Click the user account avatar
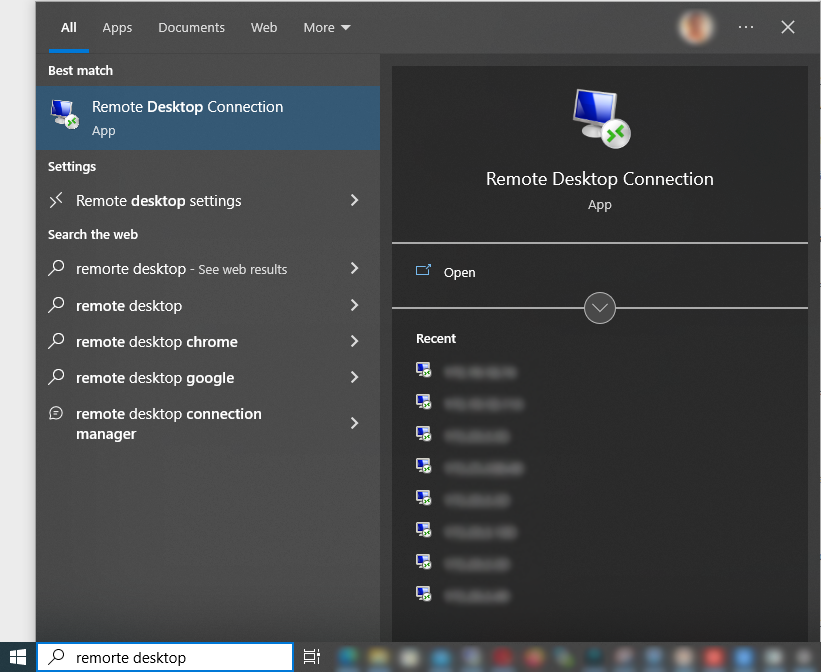The image size is (821, 672). [x=696, y=27]
